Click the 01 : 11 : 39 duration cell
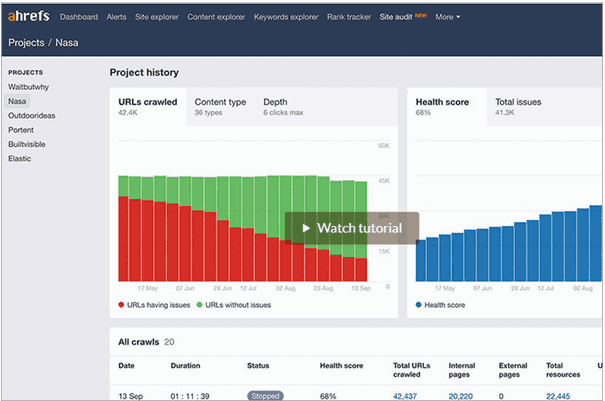The height and width of the screenshot is (401, 605). click(x=190, y=396)
